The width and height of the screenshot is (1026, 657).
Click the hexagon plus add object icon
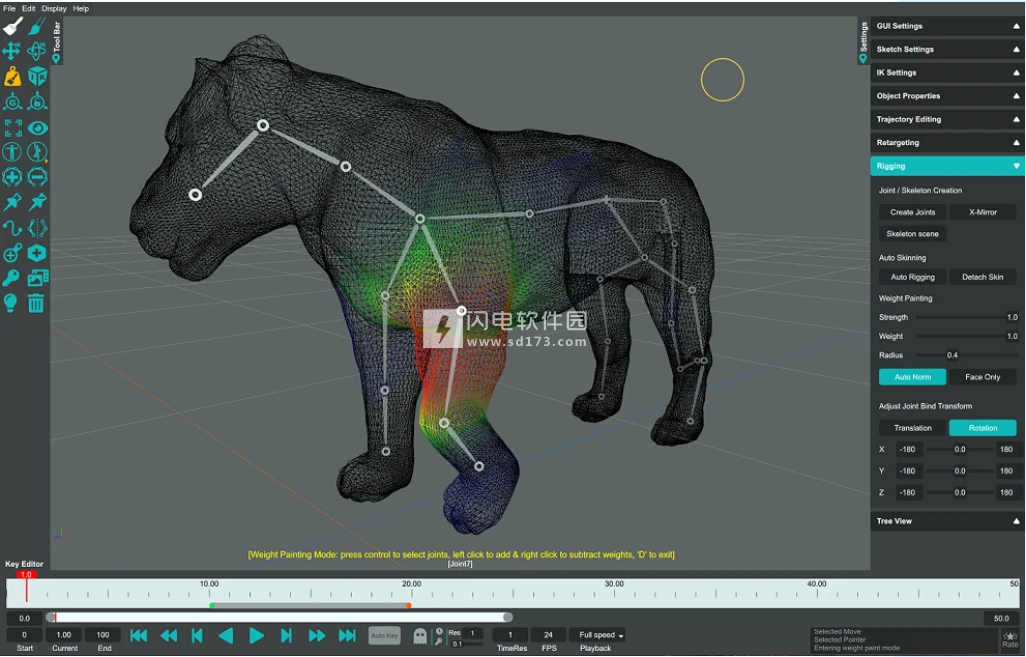point(37,253)
